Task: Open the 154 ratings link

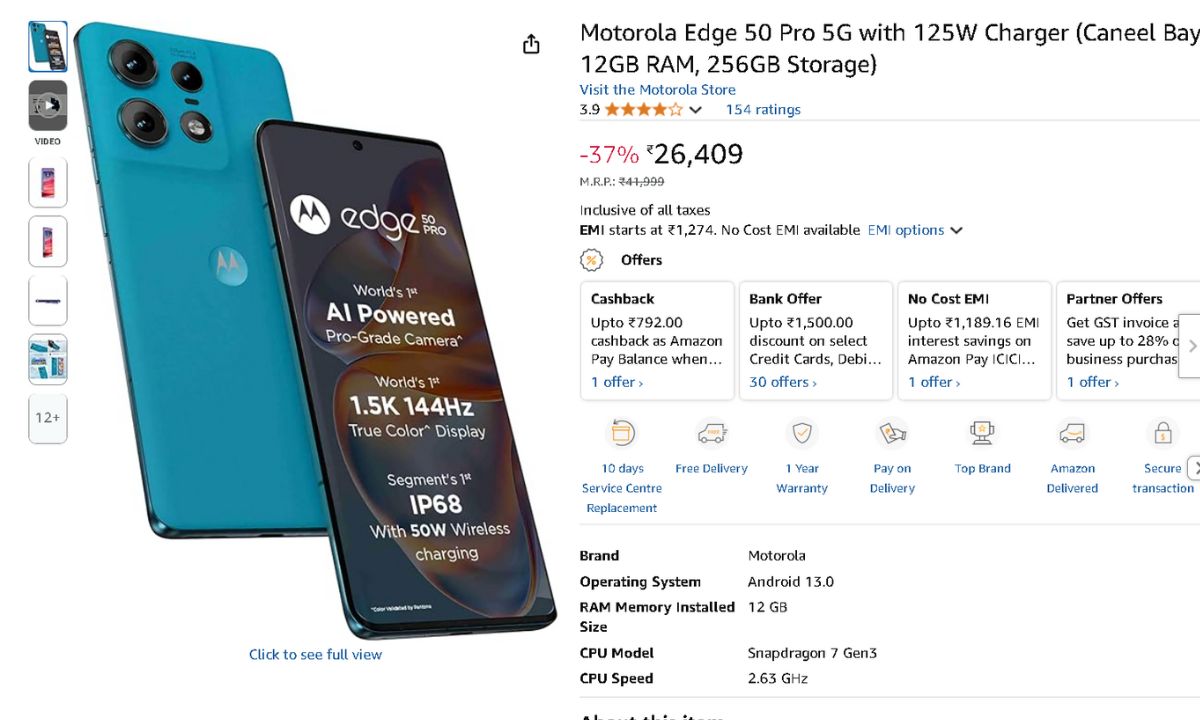Action: coord(763,110)
